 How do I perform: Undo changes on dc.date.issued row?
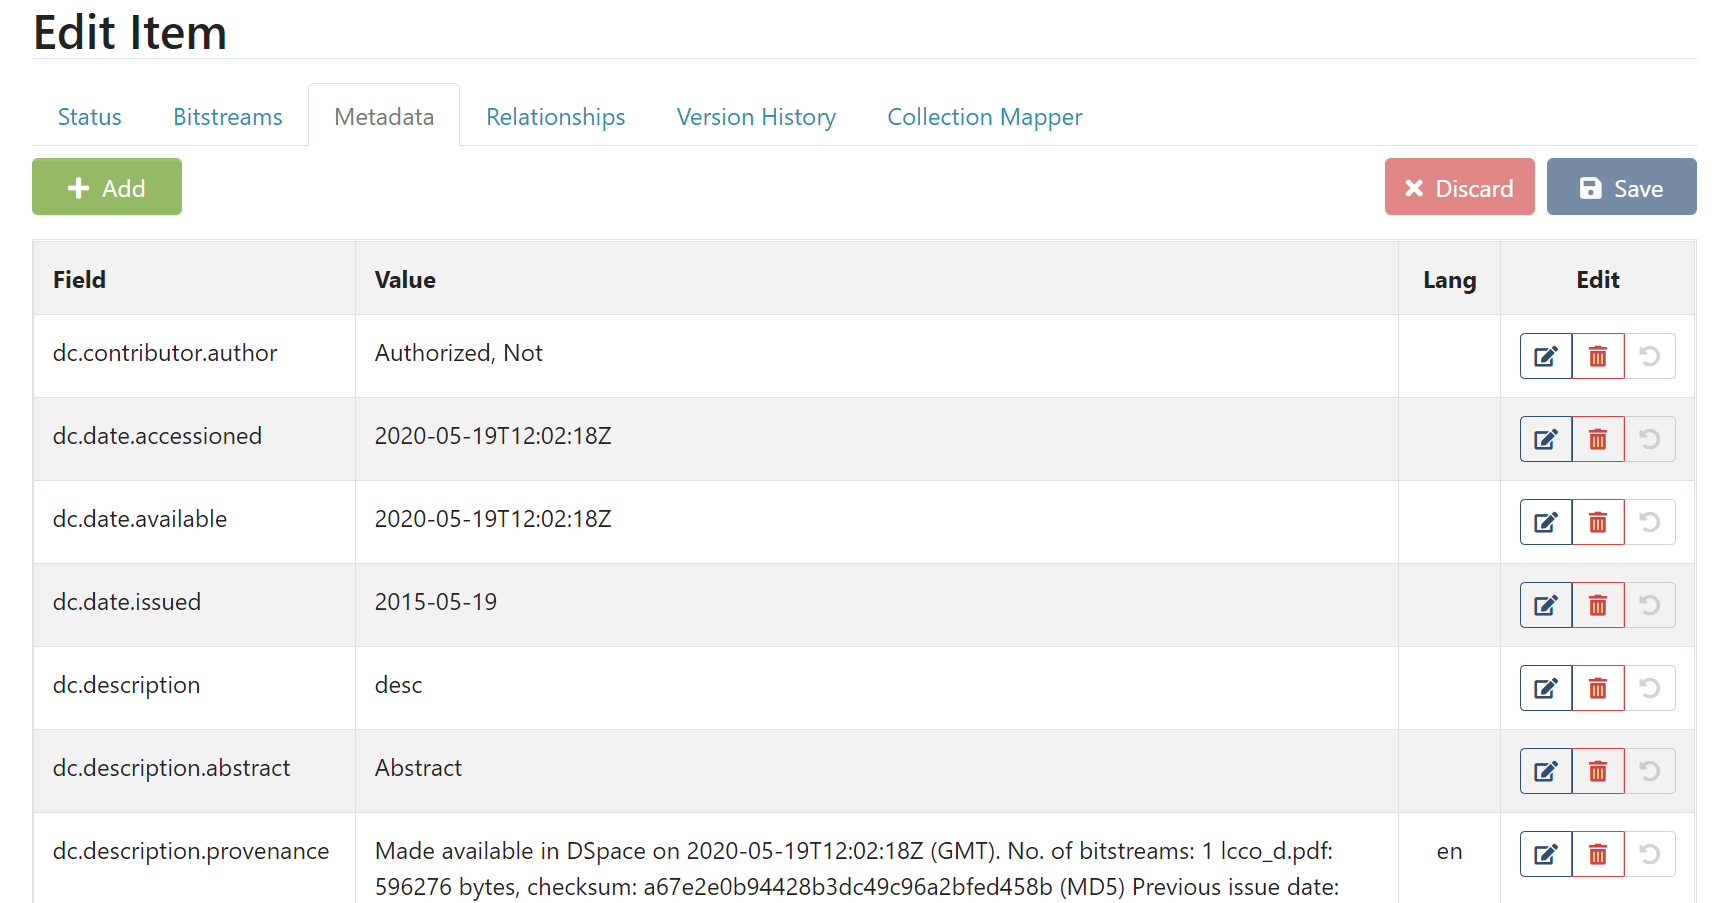1649,605
